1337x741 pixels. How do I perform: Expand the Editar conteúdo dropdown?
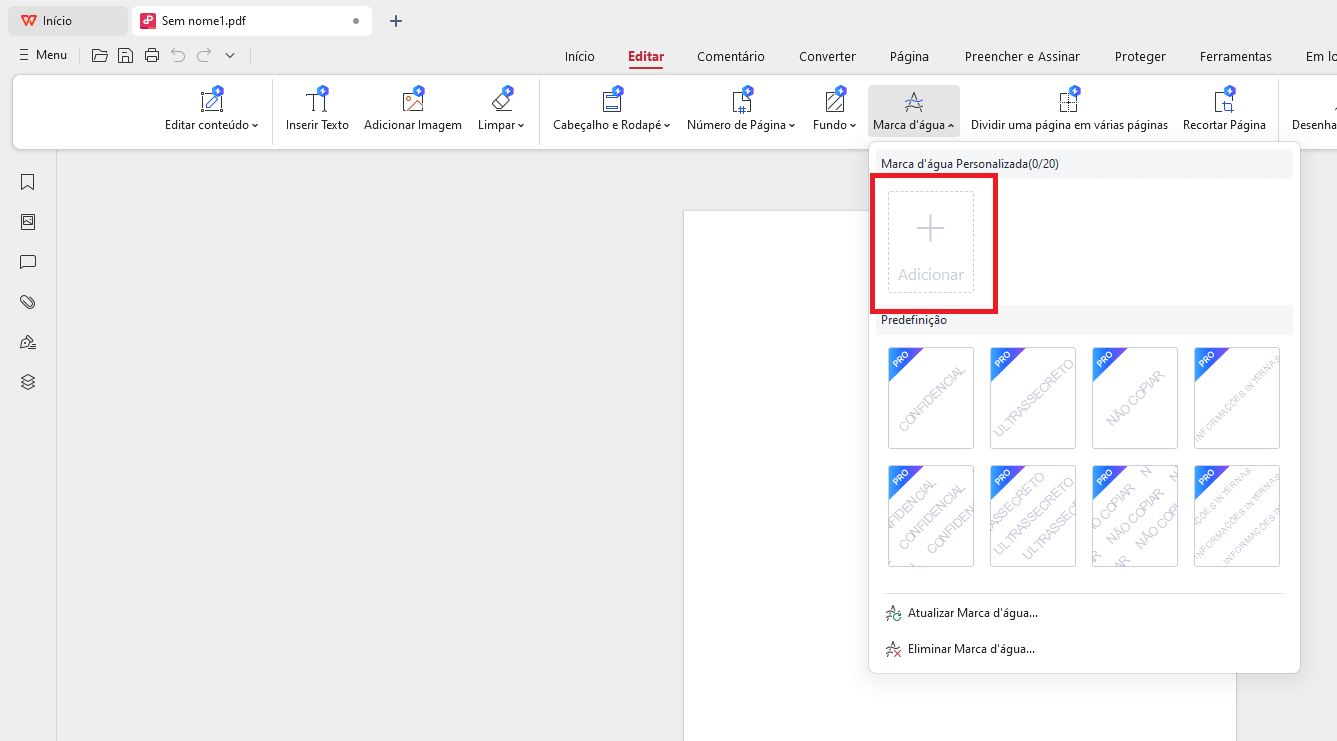point(212,110)
